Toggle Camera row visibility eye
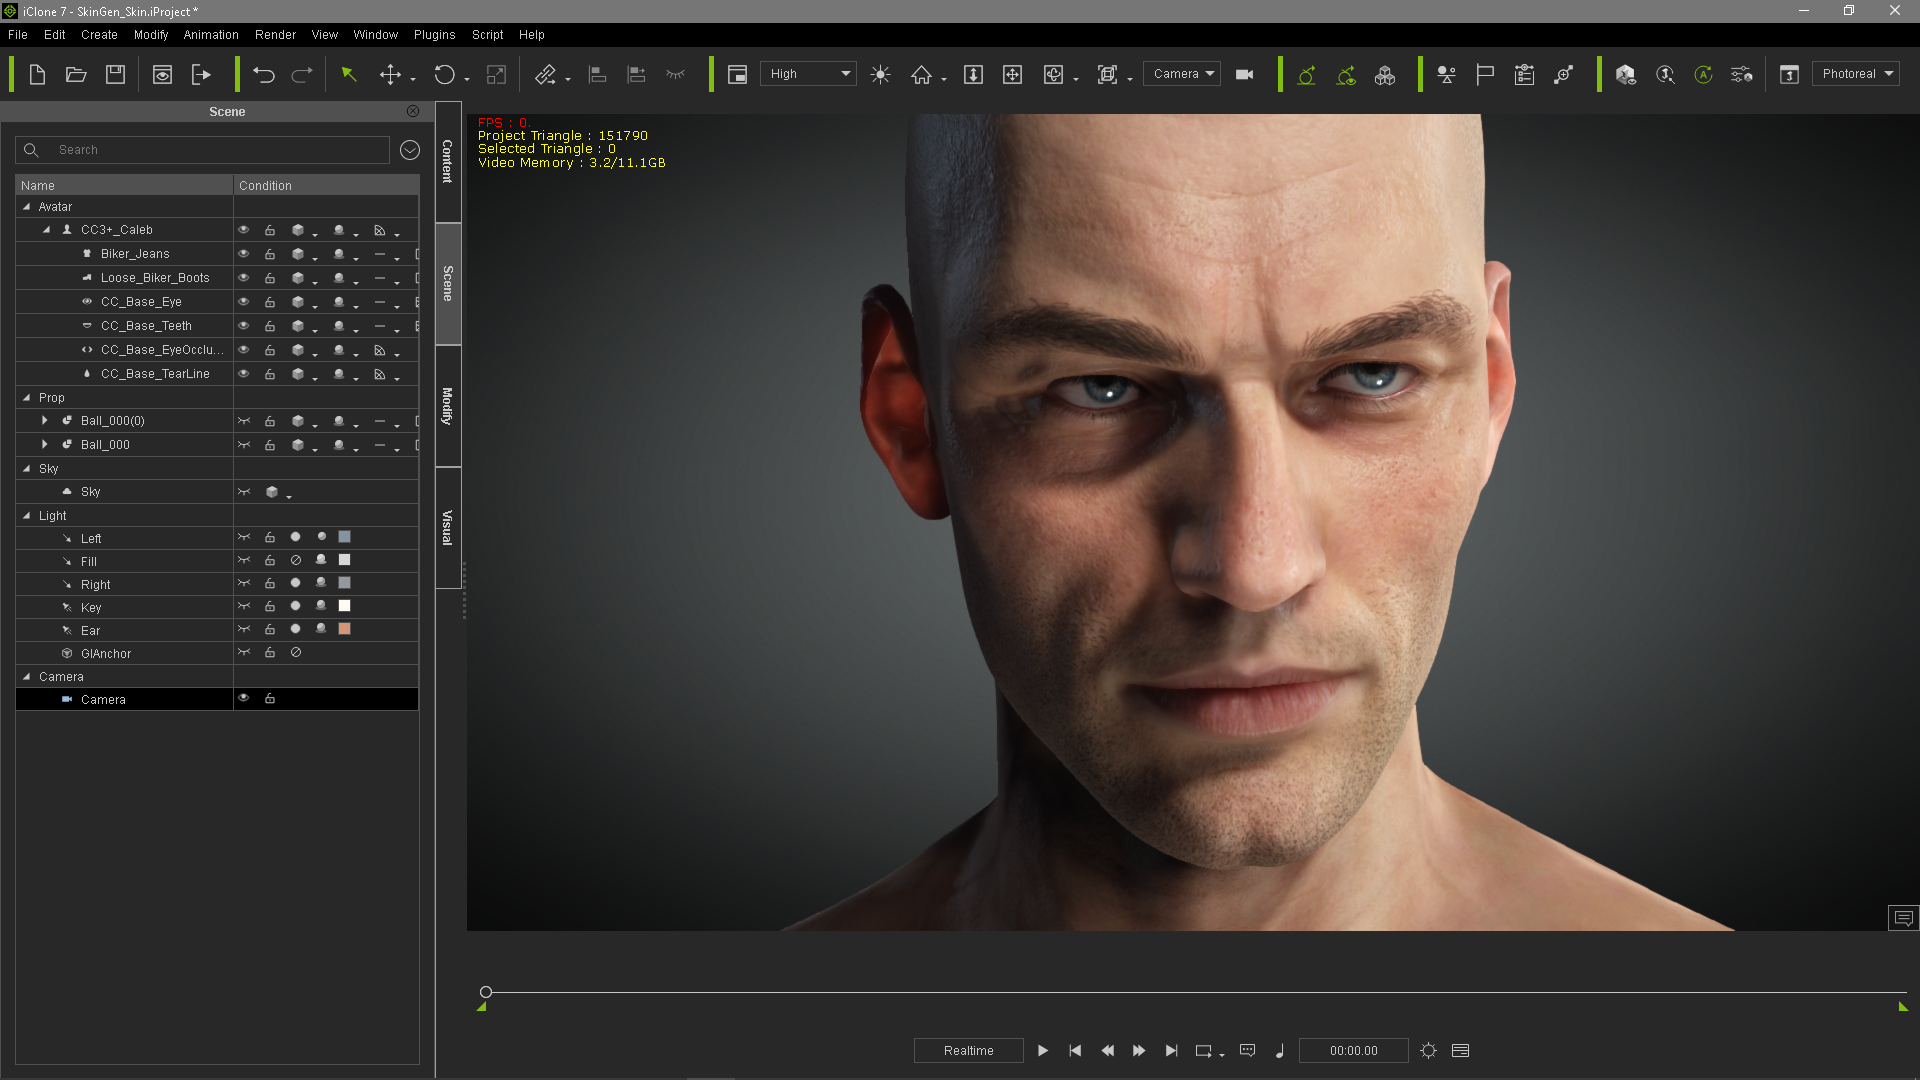 click(x=243, y=698)
